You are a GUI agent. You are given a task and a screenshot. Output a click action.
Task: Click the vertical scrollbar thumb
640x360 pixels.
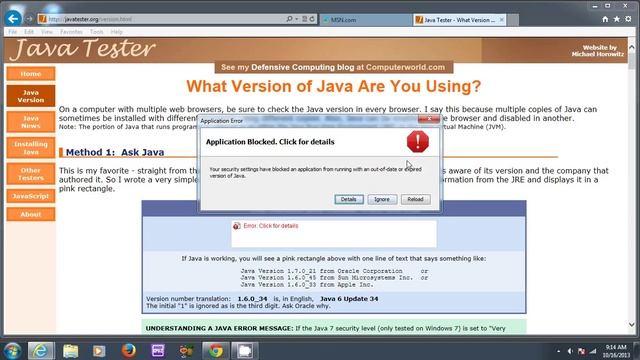pyautogui.click(x=632, y=61)
